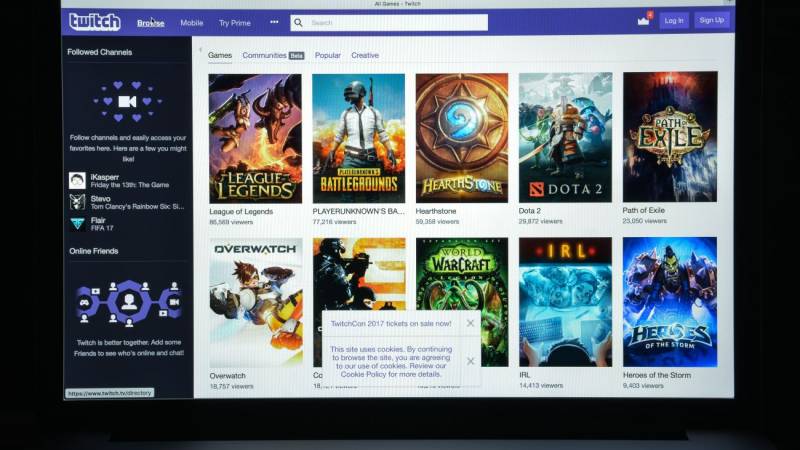
Task: Click League of Legends title link
Action: tap(241, 212)
